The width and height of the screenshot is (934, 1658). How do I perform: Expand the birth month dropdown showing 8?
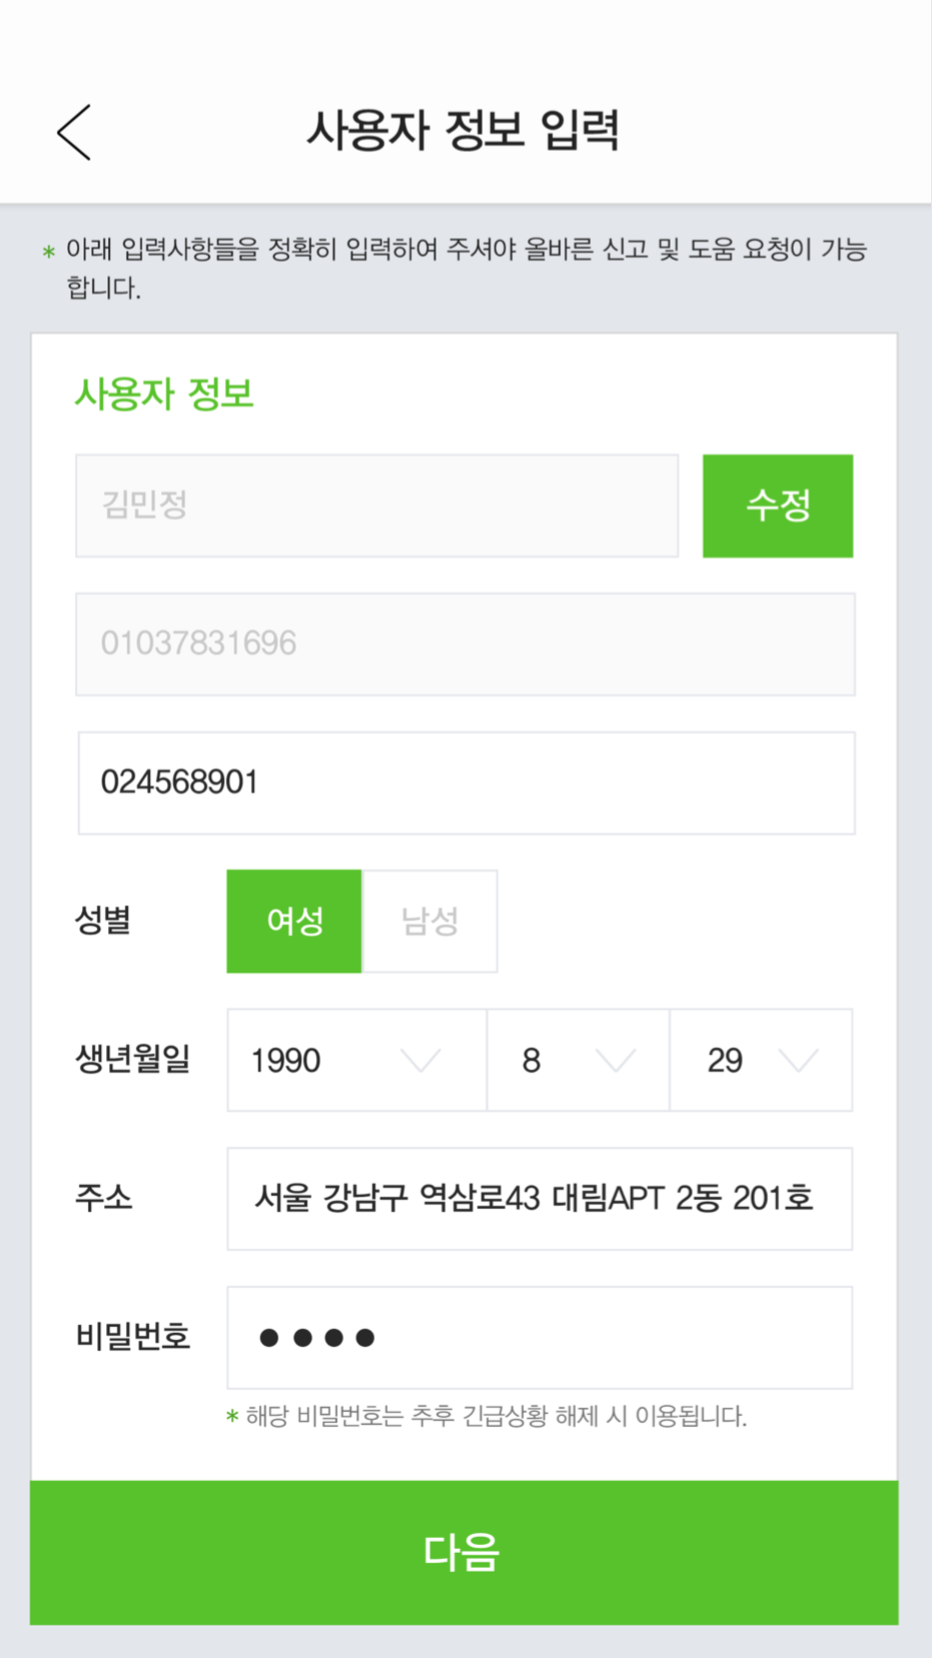(x=578, y=1060)
